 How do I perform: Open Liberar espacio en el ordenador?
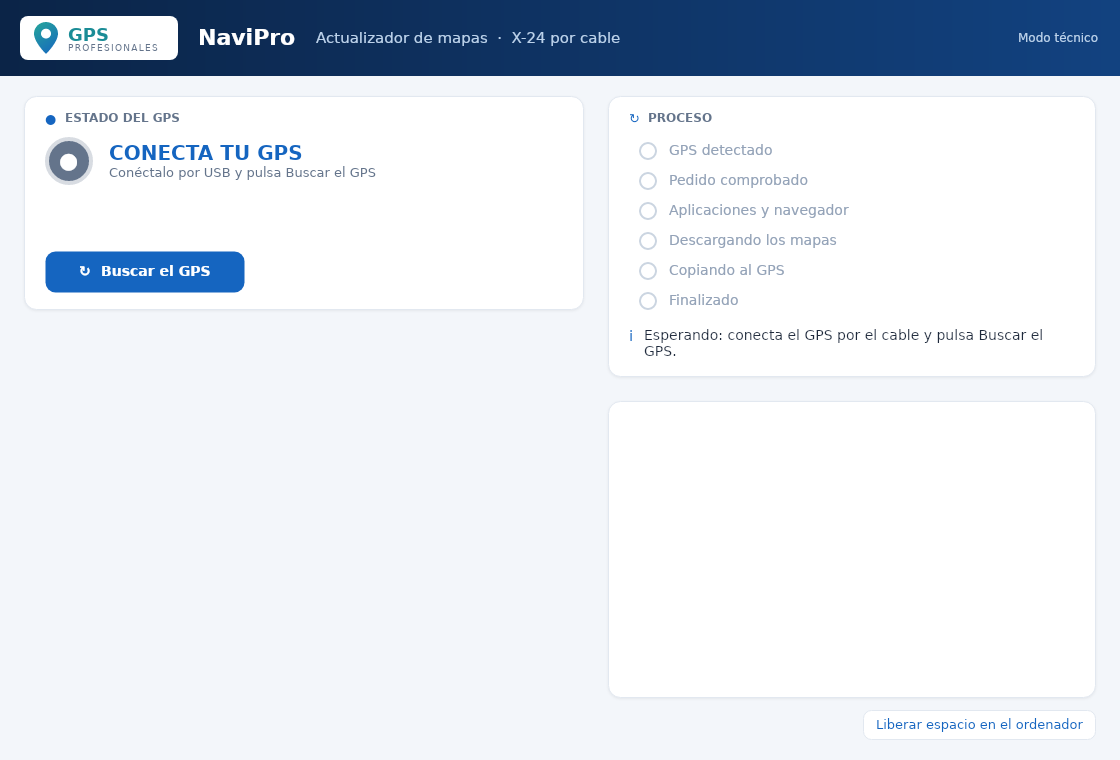click(979, 724)
